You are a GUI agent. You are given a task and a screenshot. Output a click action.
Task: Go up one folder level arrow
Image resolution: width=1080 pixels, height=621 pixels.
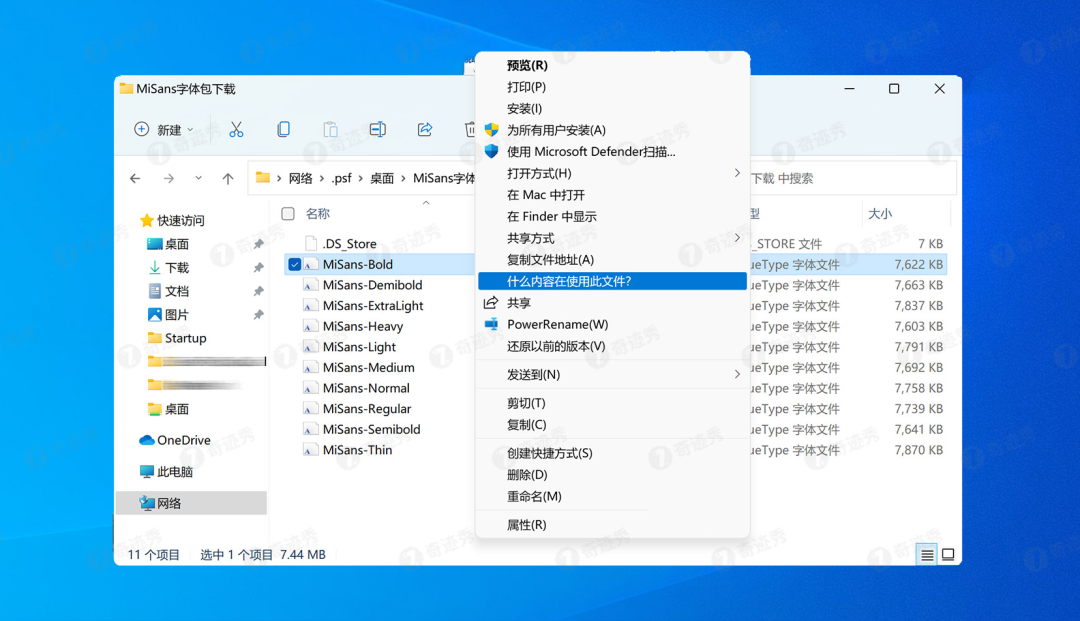(228, 178)
